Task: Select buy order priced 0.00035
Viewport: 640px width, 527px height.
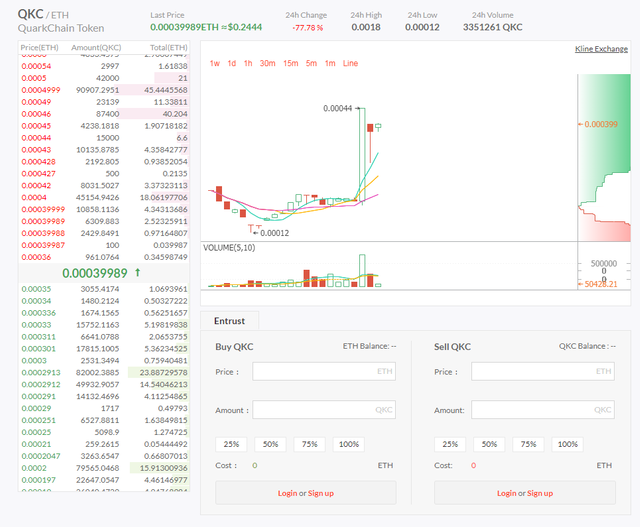Action: click(x=104, y=289)
